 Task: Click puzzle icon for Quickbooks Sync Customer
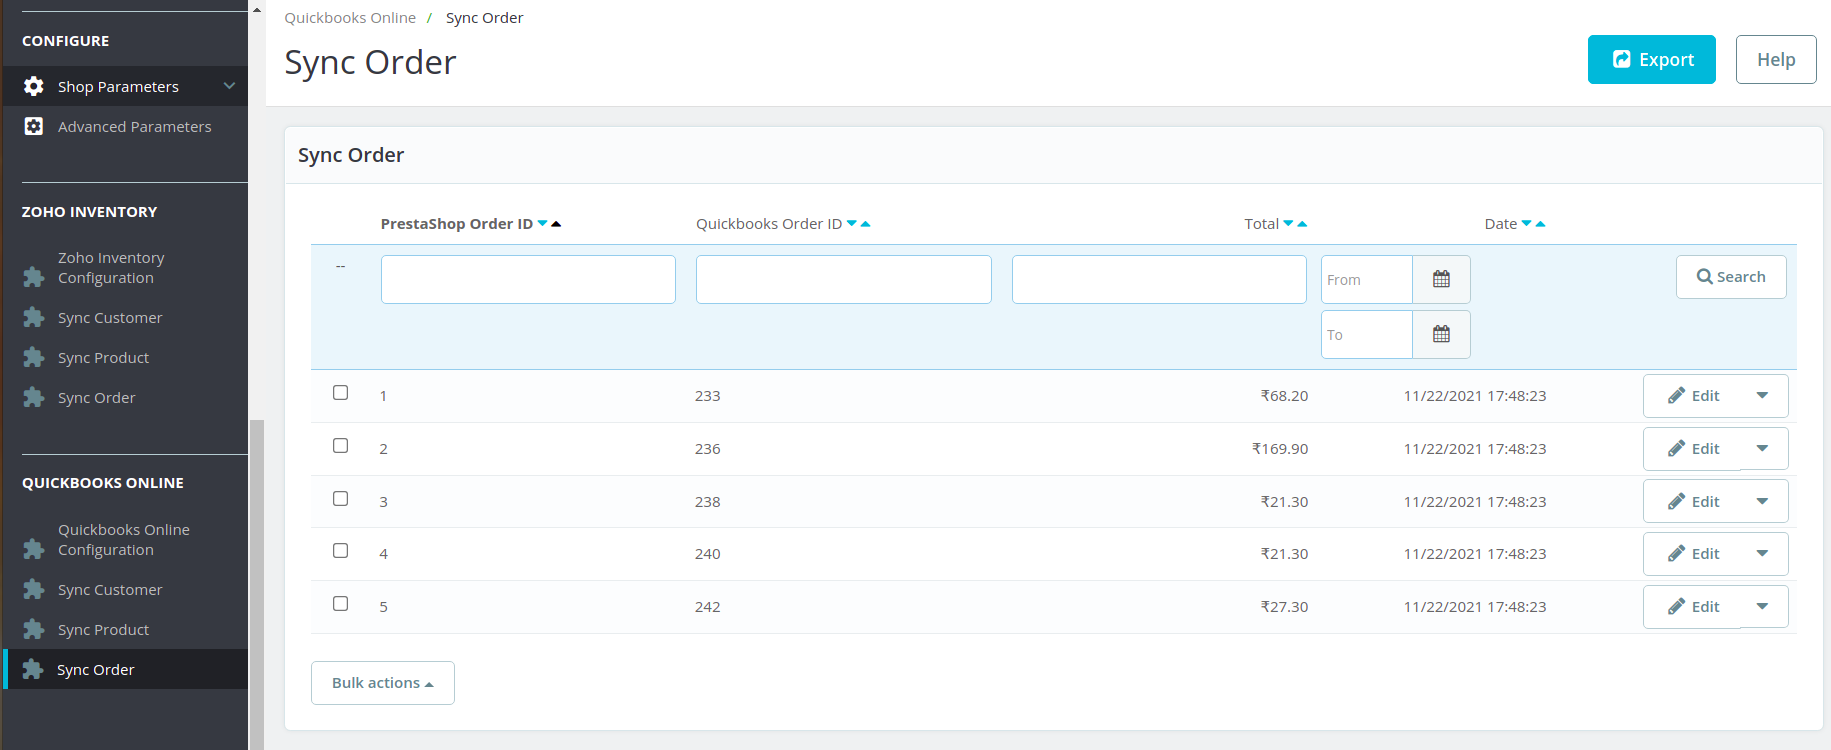coord(33,590)
